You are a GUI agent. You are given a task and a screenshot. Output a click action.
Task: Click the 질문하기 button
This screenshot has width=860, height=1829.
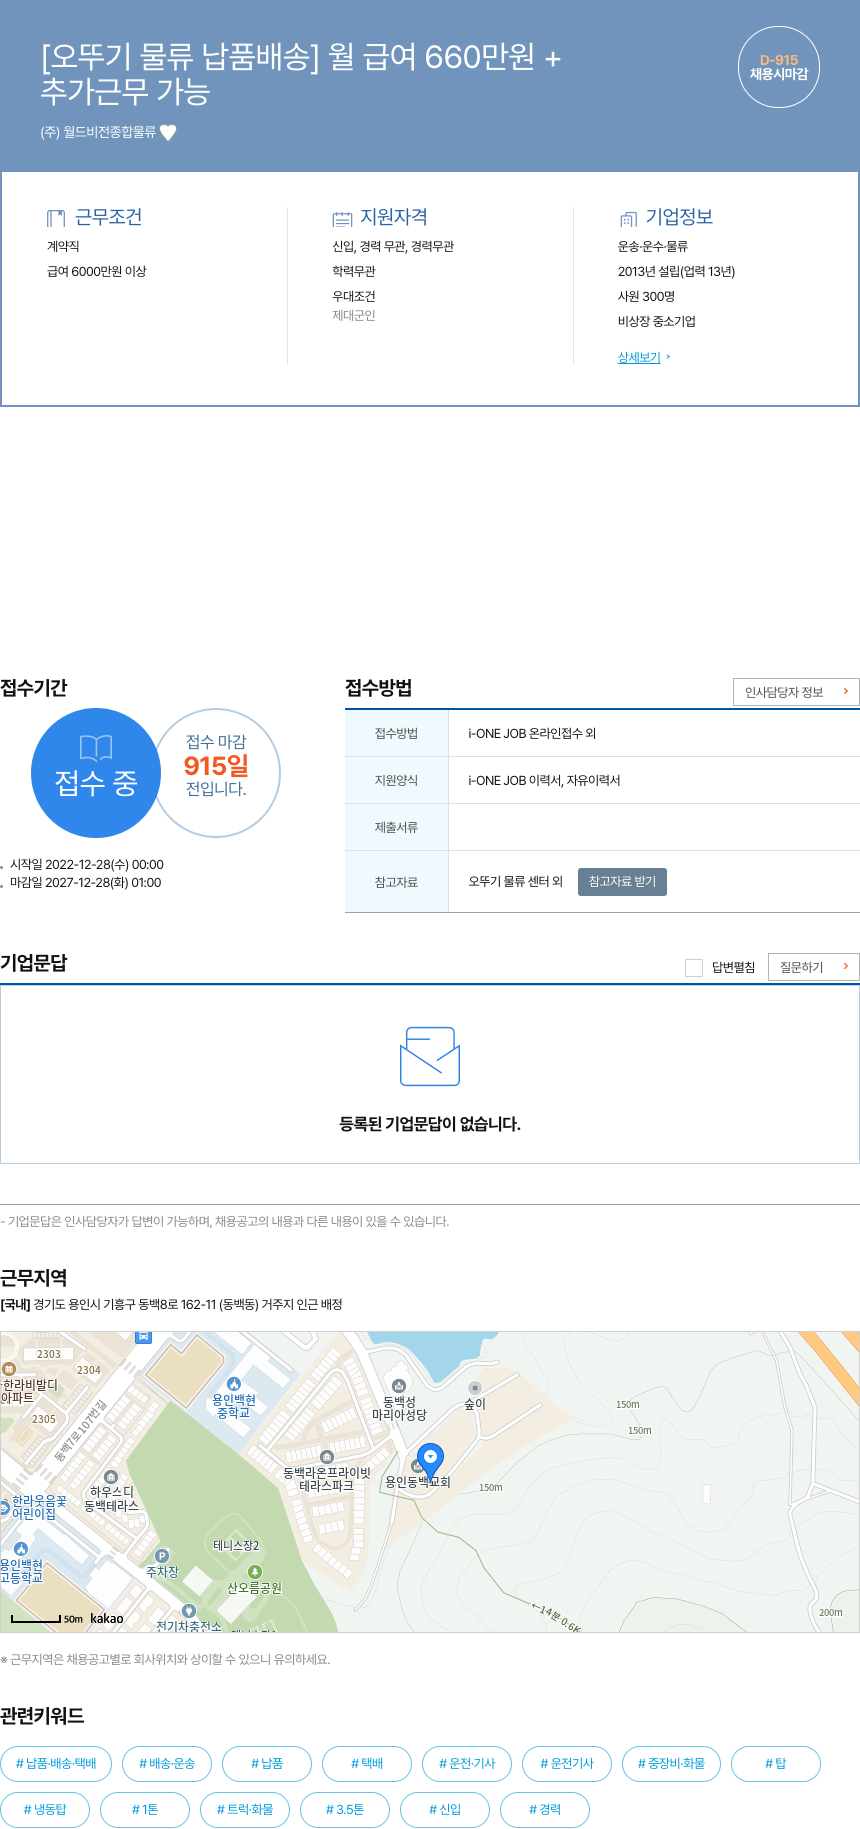tap(814, 967)
